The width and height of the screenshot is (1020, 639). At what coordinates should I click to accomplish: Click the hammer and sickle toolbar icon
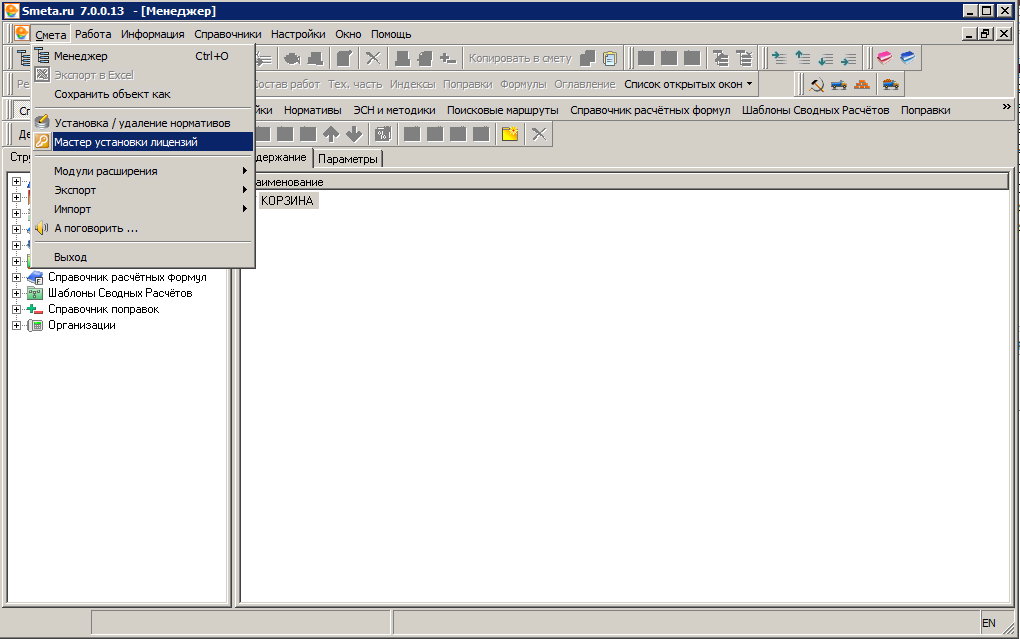816,85
